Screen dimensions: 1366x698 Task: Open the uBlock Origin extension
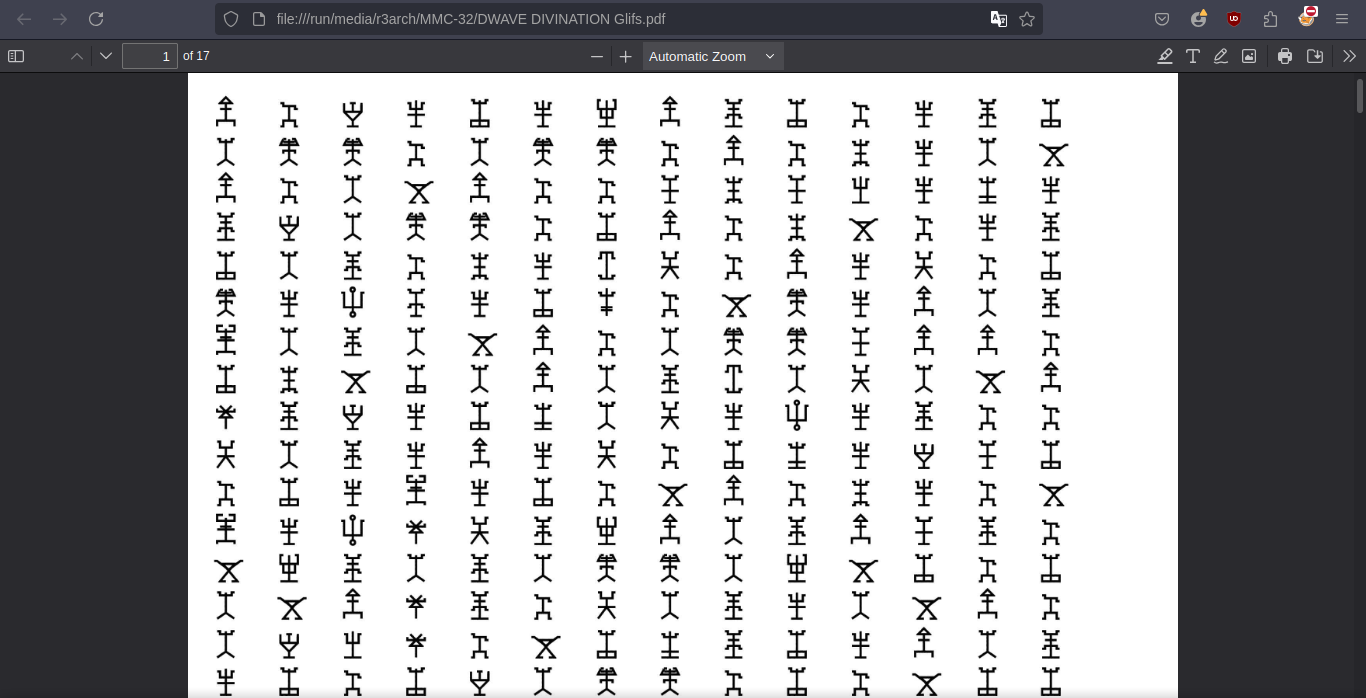click(x=1234, y=19)
